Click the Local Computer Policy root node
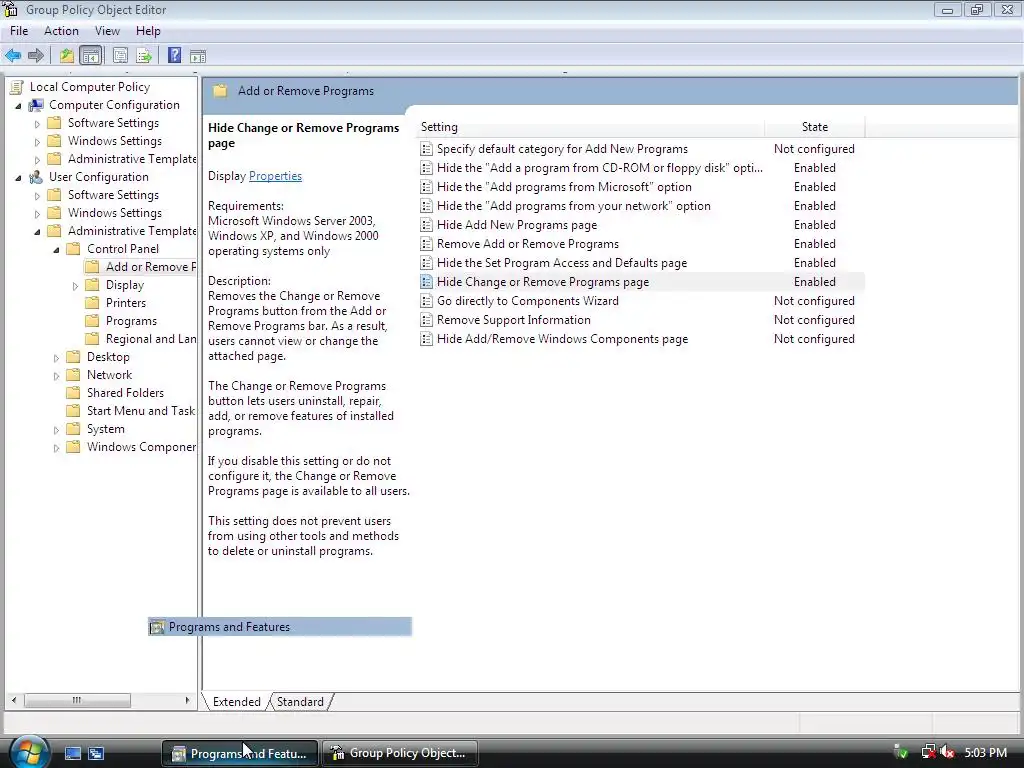1024x768 pixels. [89, 87]
